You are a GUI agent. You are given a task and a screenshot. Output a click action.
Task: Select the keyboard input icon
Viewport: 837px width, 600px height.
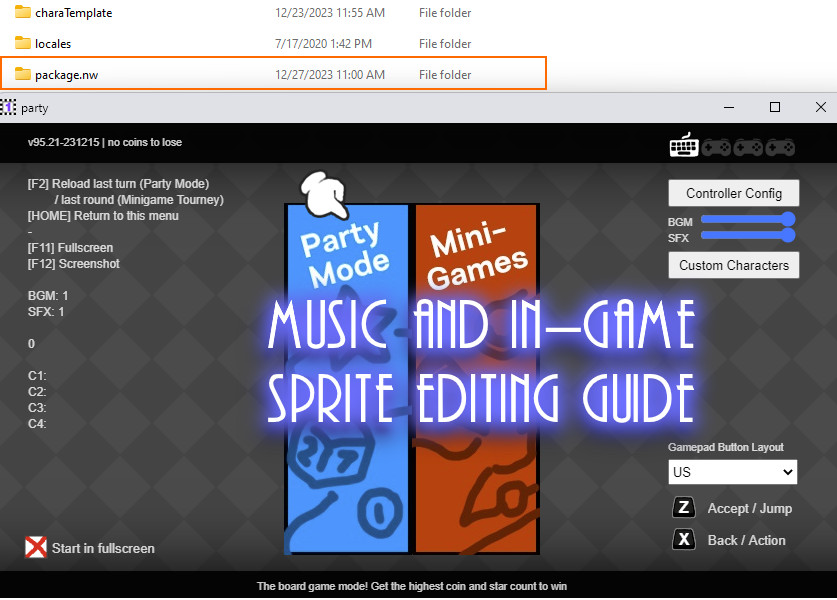pyautogui.click(x=683, y=145)
